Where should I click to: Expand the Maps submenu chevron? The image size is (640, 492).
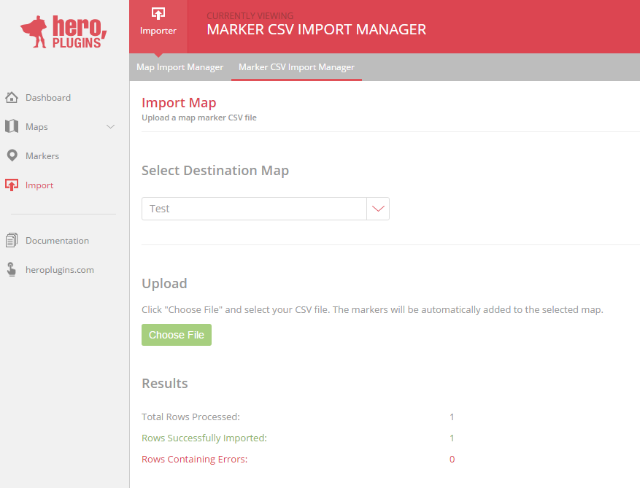click(x=110, y=127)
